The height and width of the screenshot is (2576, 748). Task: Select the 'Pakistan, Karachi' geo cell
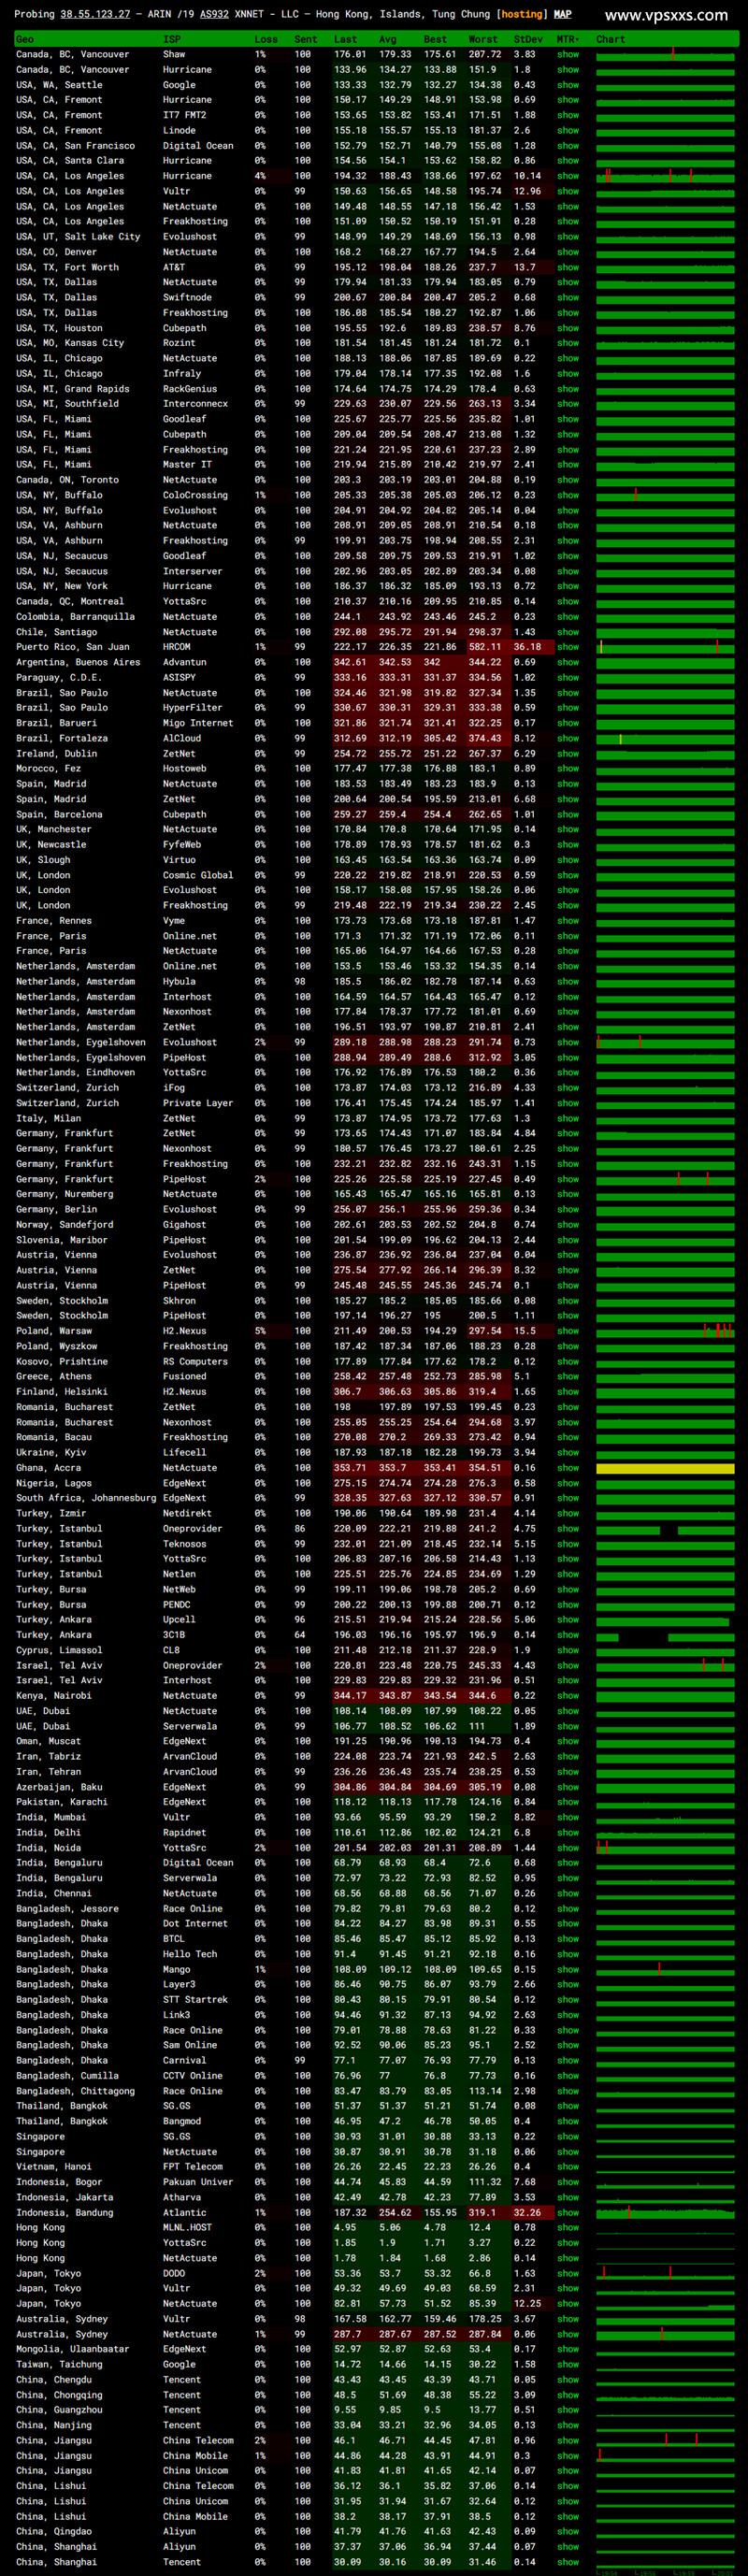pos(61,1802)
